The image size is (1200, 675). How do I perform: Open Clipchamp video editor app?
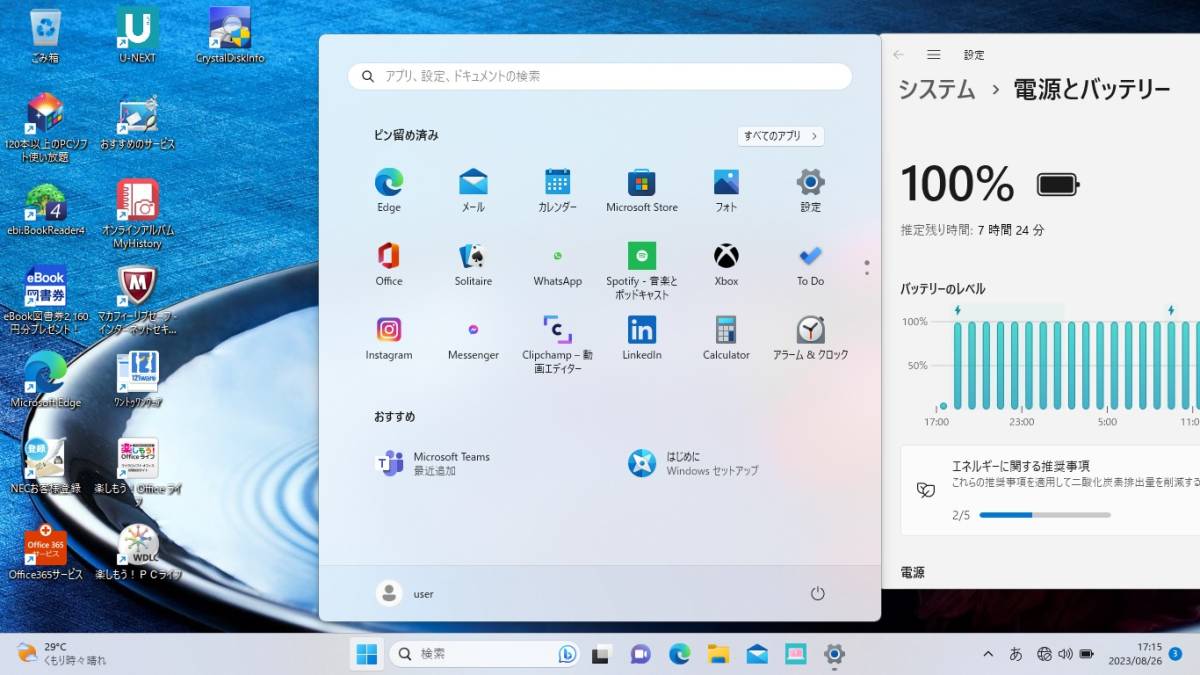point(557,344)
